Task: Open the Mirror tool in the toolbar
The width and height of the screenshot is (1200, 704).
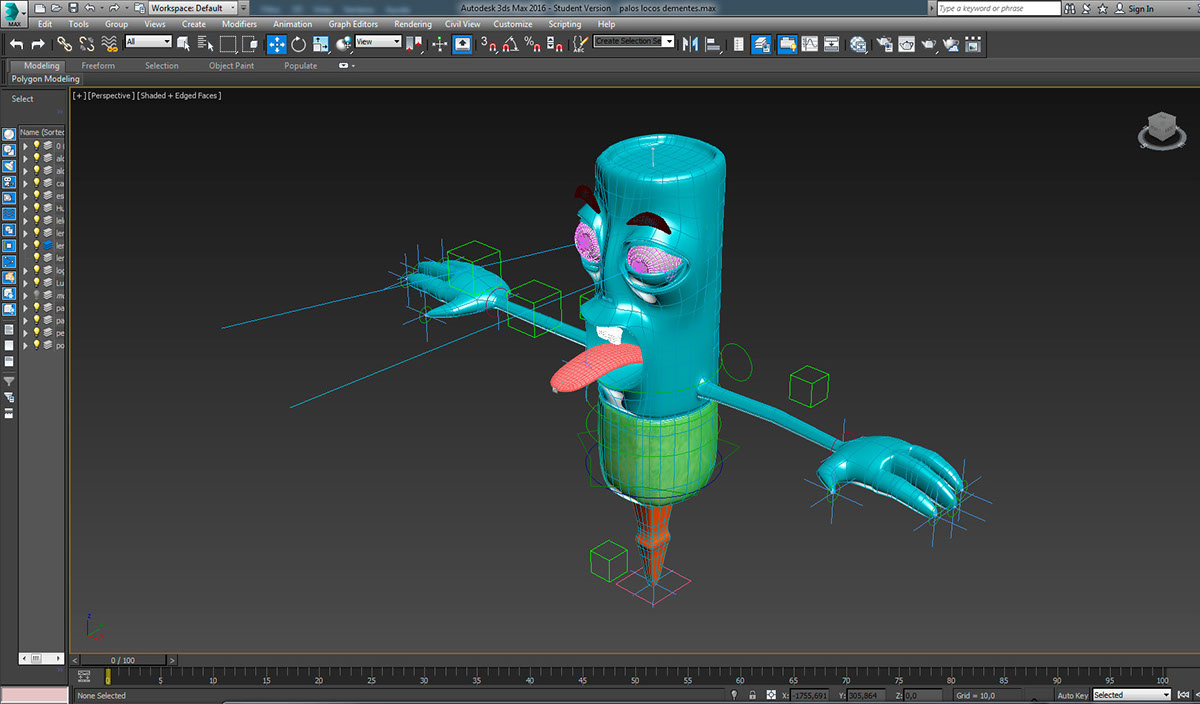Action: coord(689,44)
